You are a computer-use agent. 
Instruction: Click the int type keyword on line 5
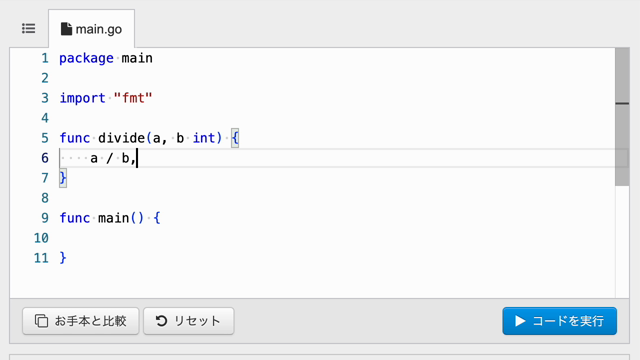click(204, 138)
